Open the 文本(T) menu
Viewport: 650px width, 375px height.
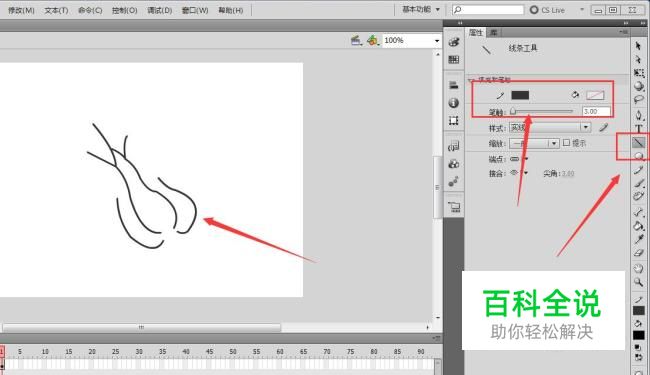(56, 10)
